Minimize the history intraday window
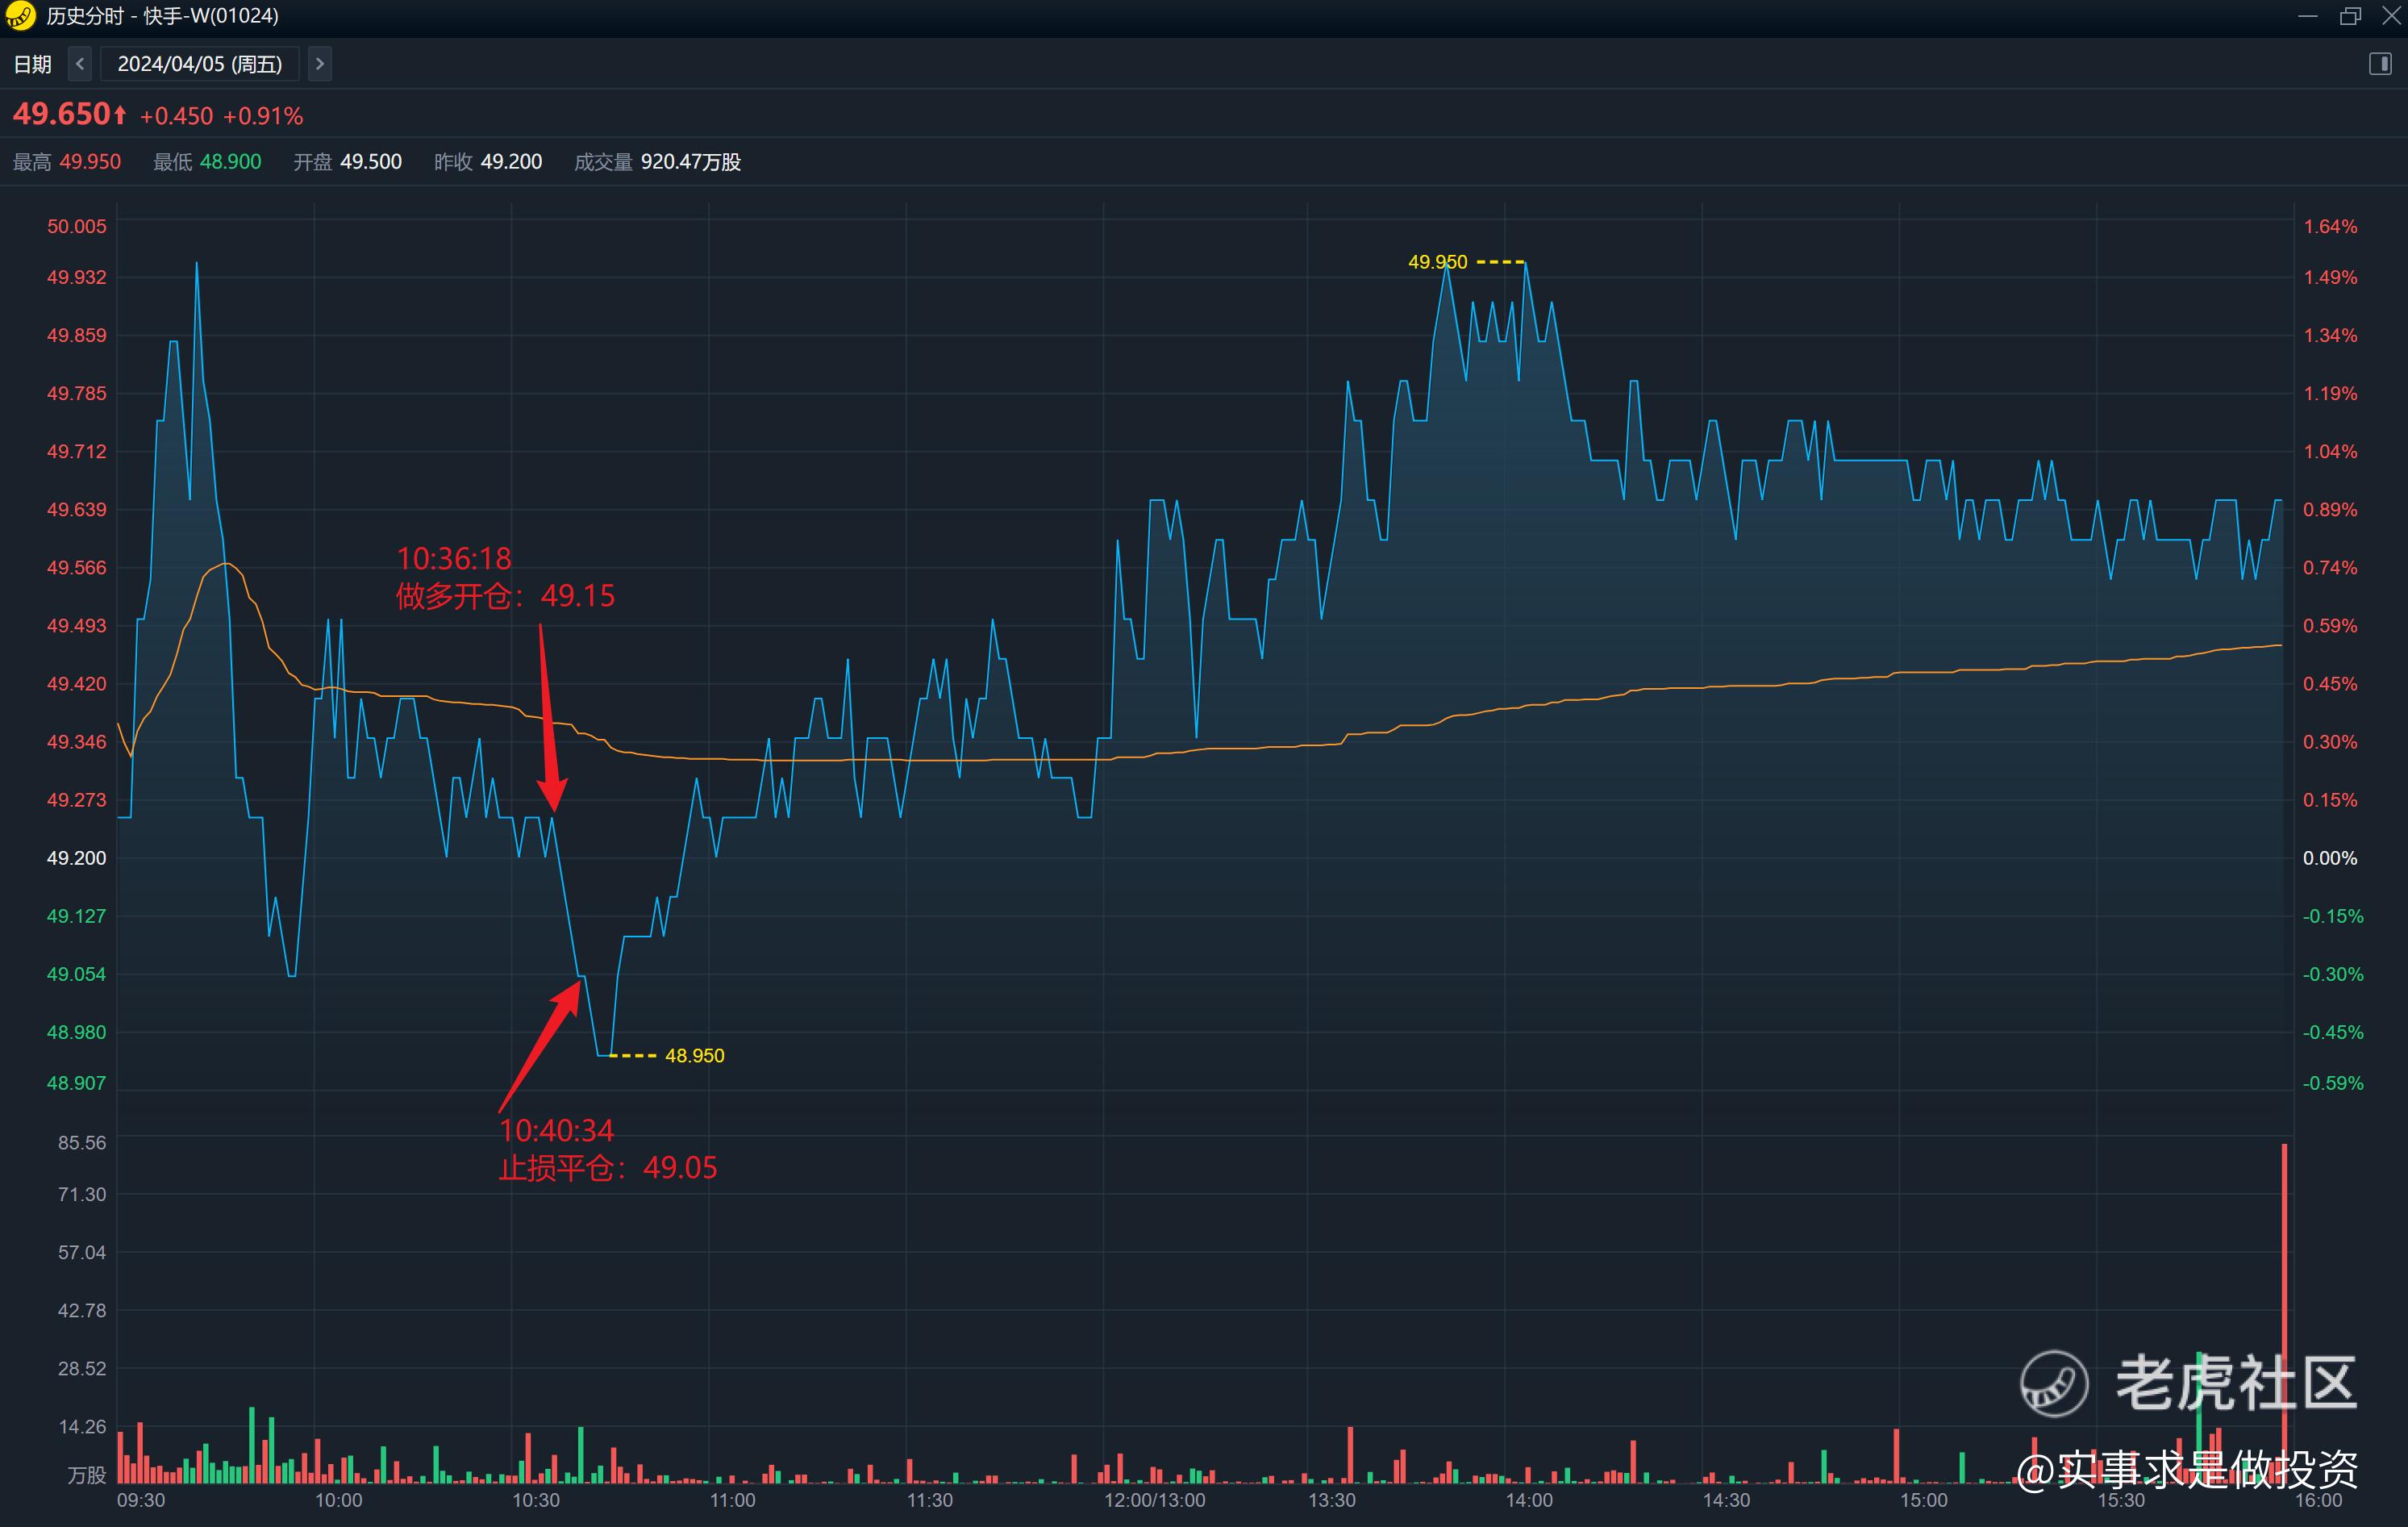2408x1527 pixels. pyautogui.click(x=2308, y=16)
